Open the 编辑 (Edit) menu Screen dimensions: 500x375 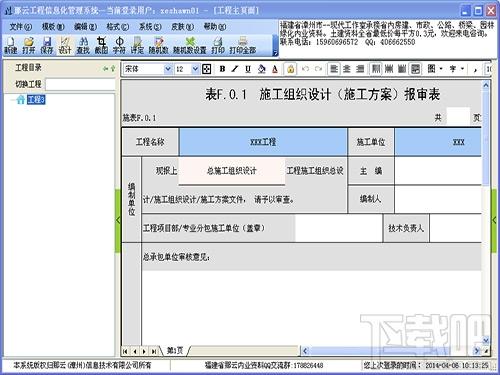pyautogui.click(x=85, y=27)
